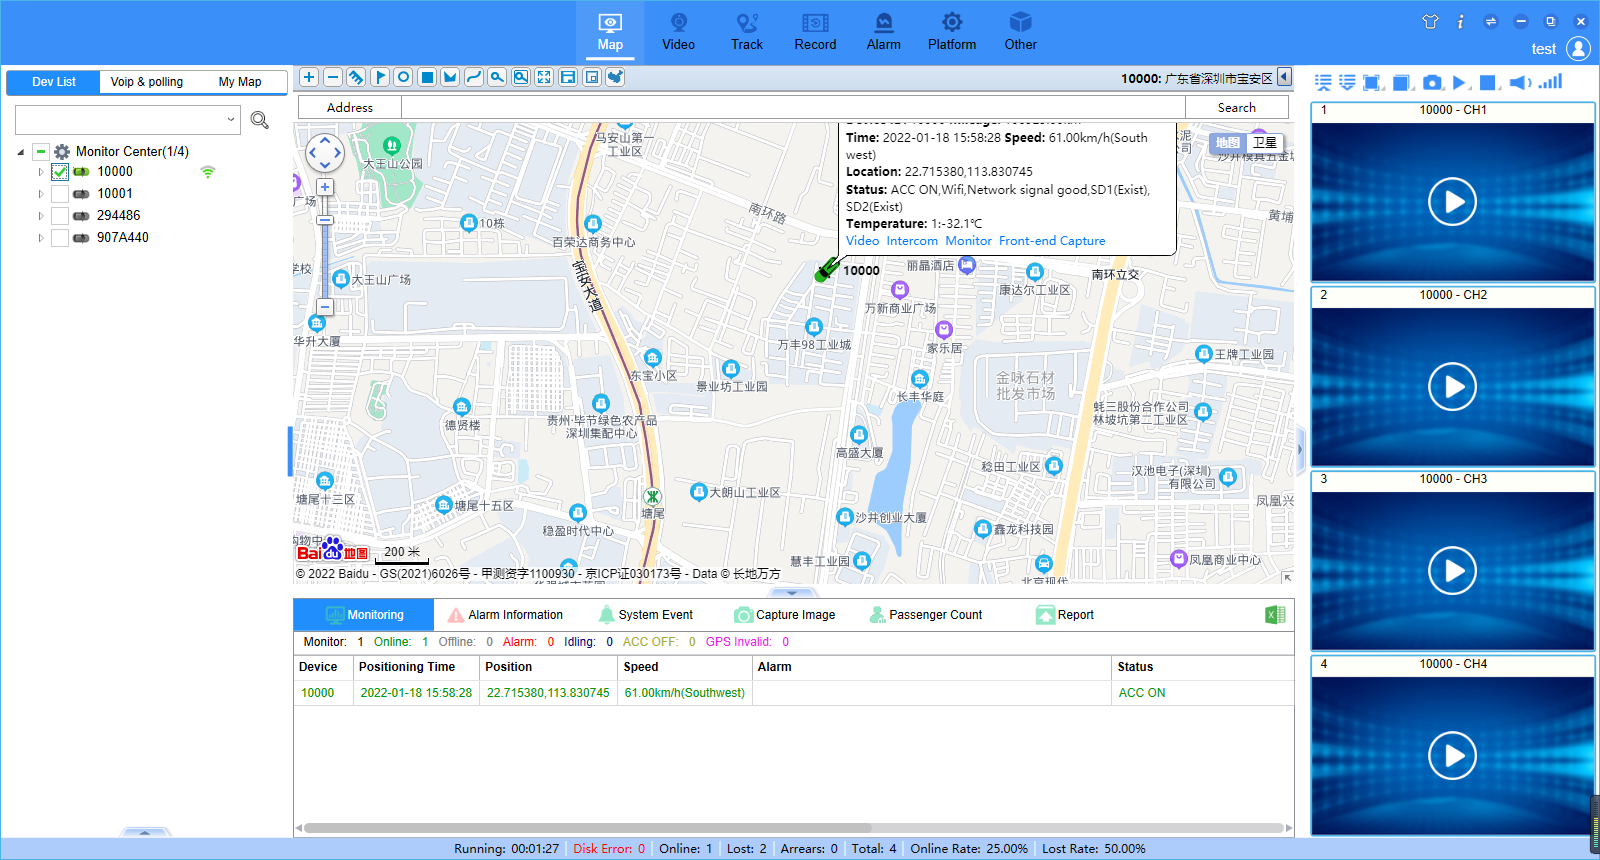The height and width of the screenshot is (860, 1600).
Task: Take a snapshot with the camera icon
Action: (x=1432, y=82)
